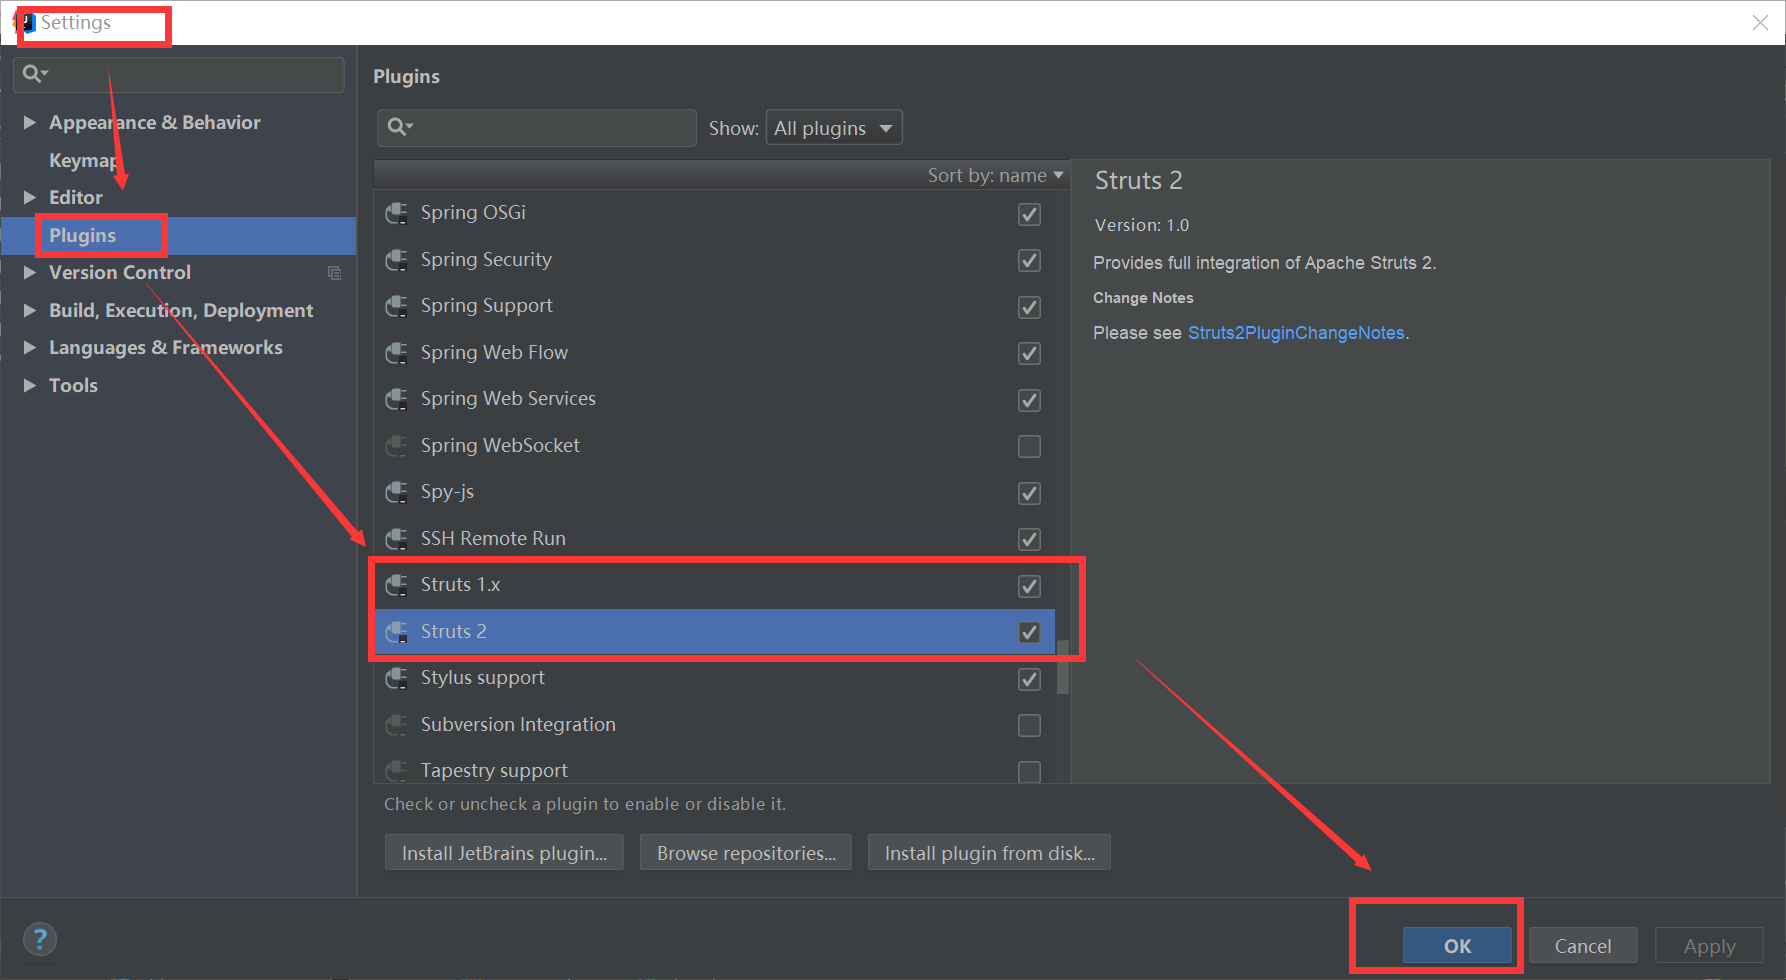Select Appearance & Behavior settings category
Screen dimensions: 1786x980
155,122
